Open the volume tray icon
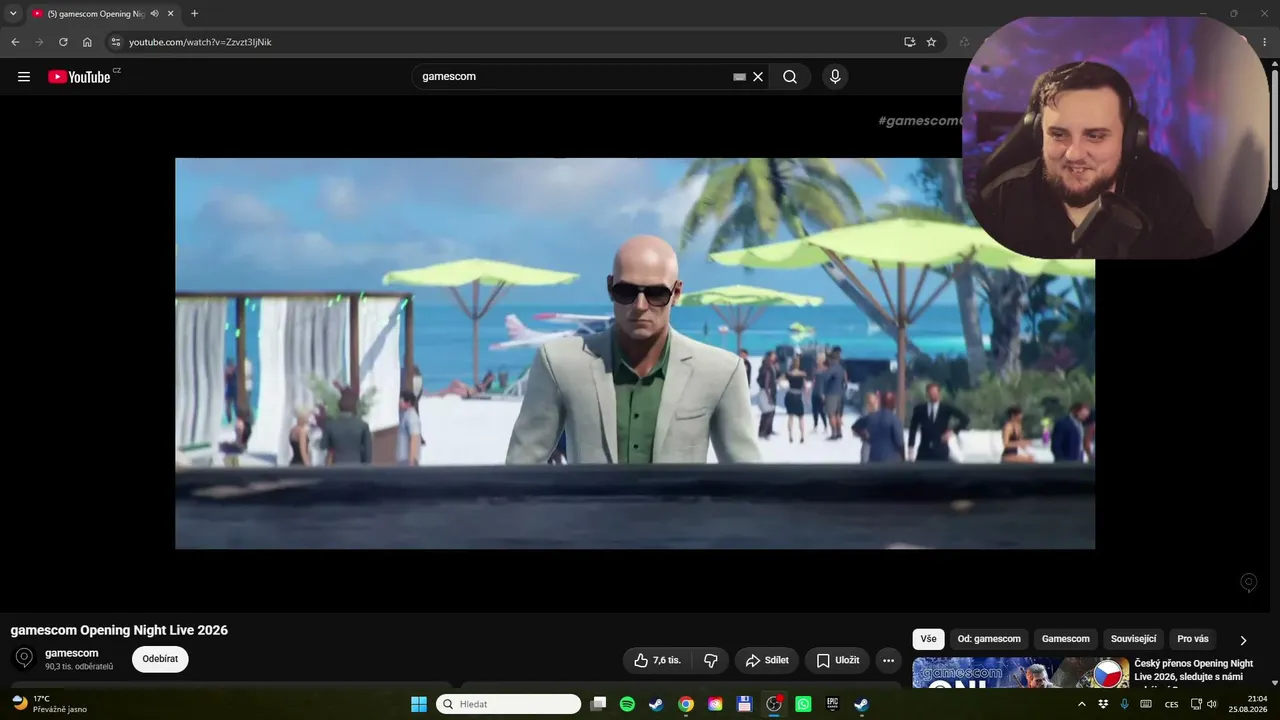 pos(1212,704)
